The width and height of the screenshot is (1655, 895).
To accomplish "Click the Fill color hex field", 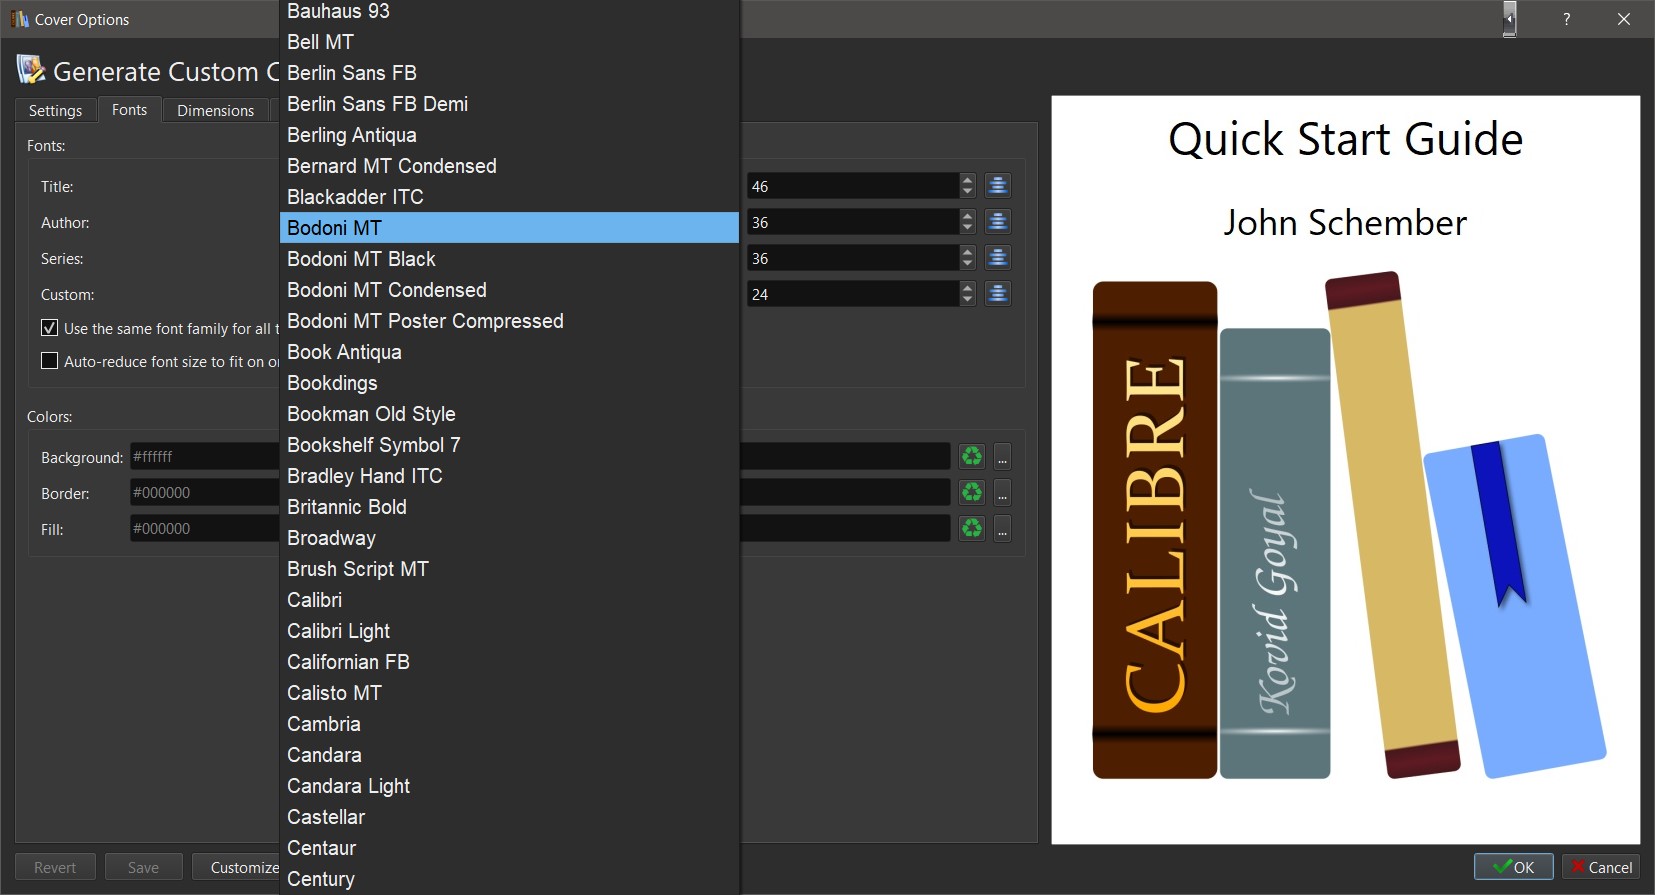I will tap(204, 529).
